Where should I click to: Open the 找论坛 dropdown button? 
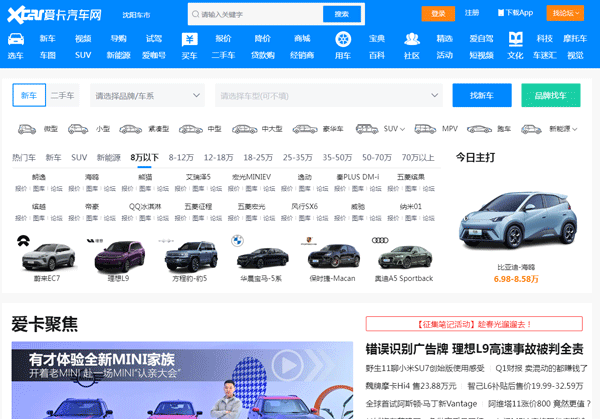point(565,13)
